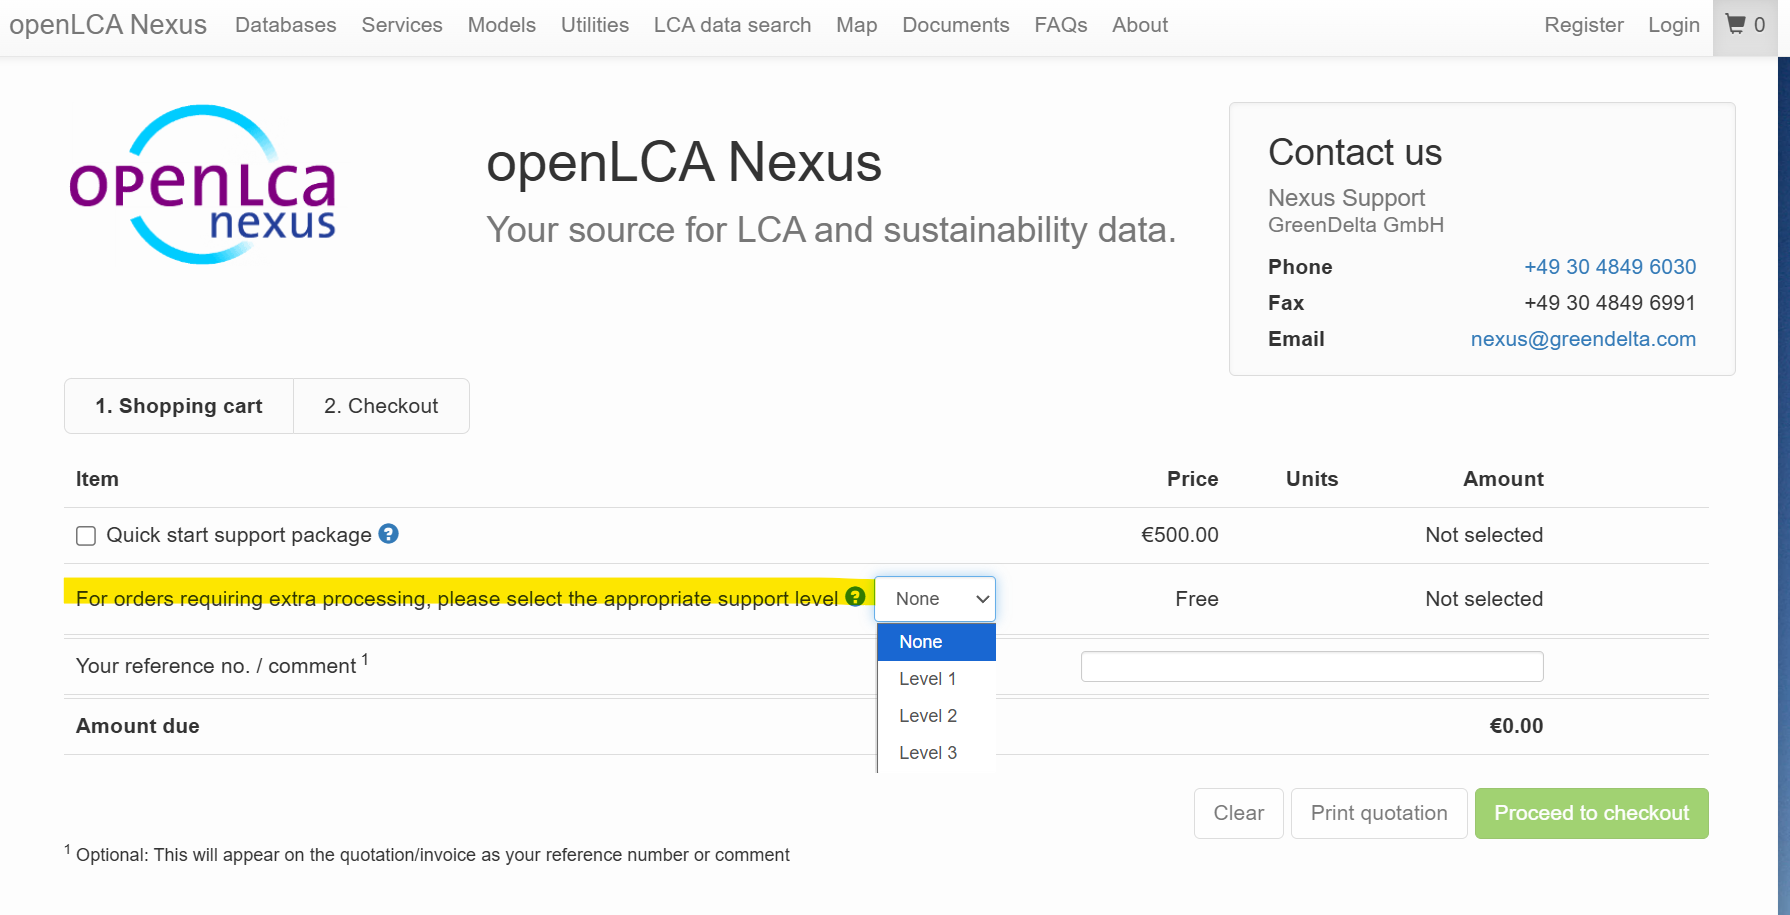
Task: Switch to the 2. Checkout tab
Action: point(381,406)
